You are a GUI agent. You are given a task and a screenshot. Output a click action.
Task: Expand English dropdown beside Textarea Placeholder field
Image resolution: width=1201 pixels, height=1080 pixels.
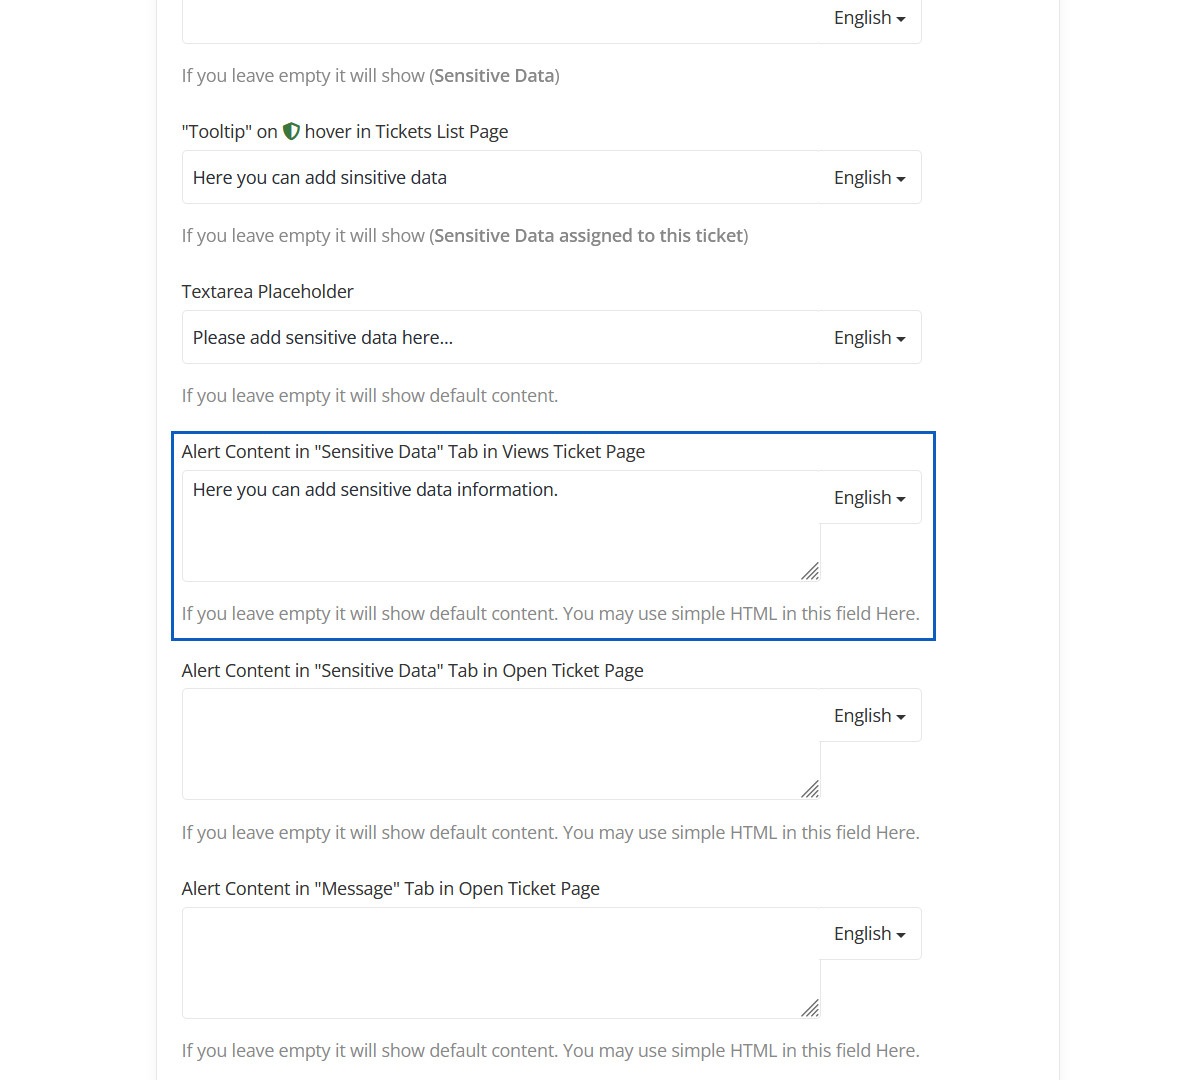869,338
